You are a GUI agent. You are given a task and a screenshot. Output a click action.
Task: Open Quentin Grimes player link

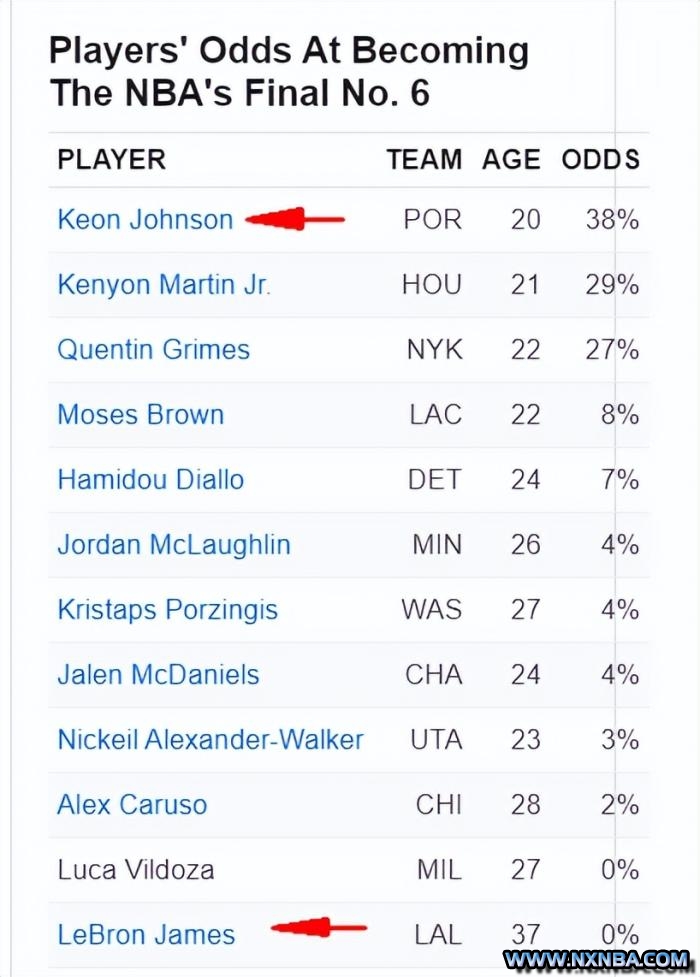pos(153,350)
